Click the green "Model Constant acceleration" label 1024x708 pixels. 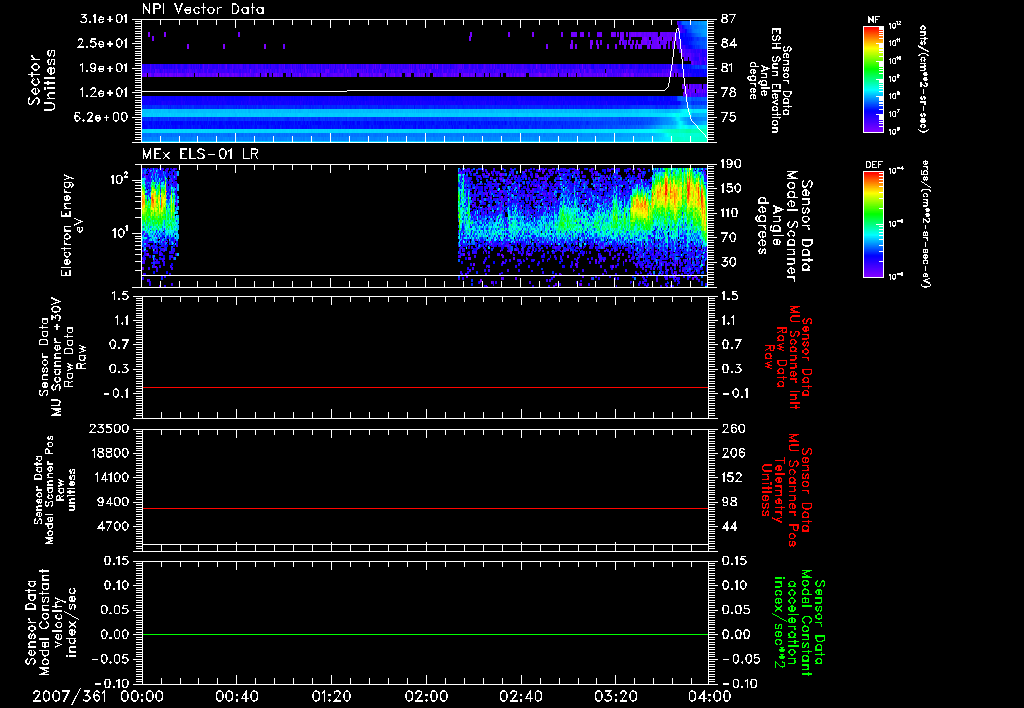tap(799, 622)
